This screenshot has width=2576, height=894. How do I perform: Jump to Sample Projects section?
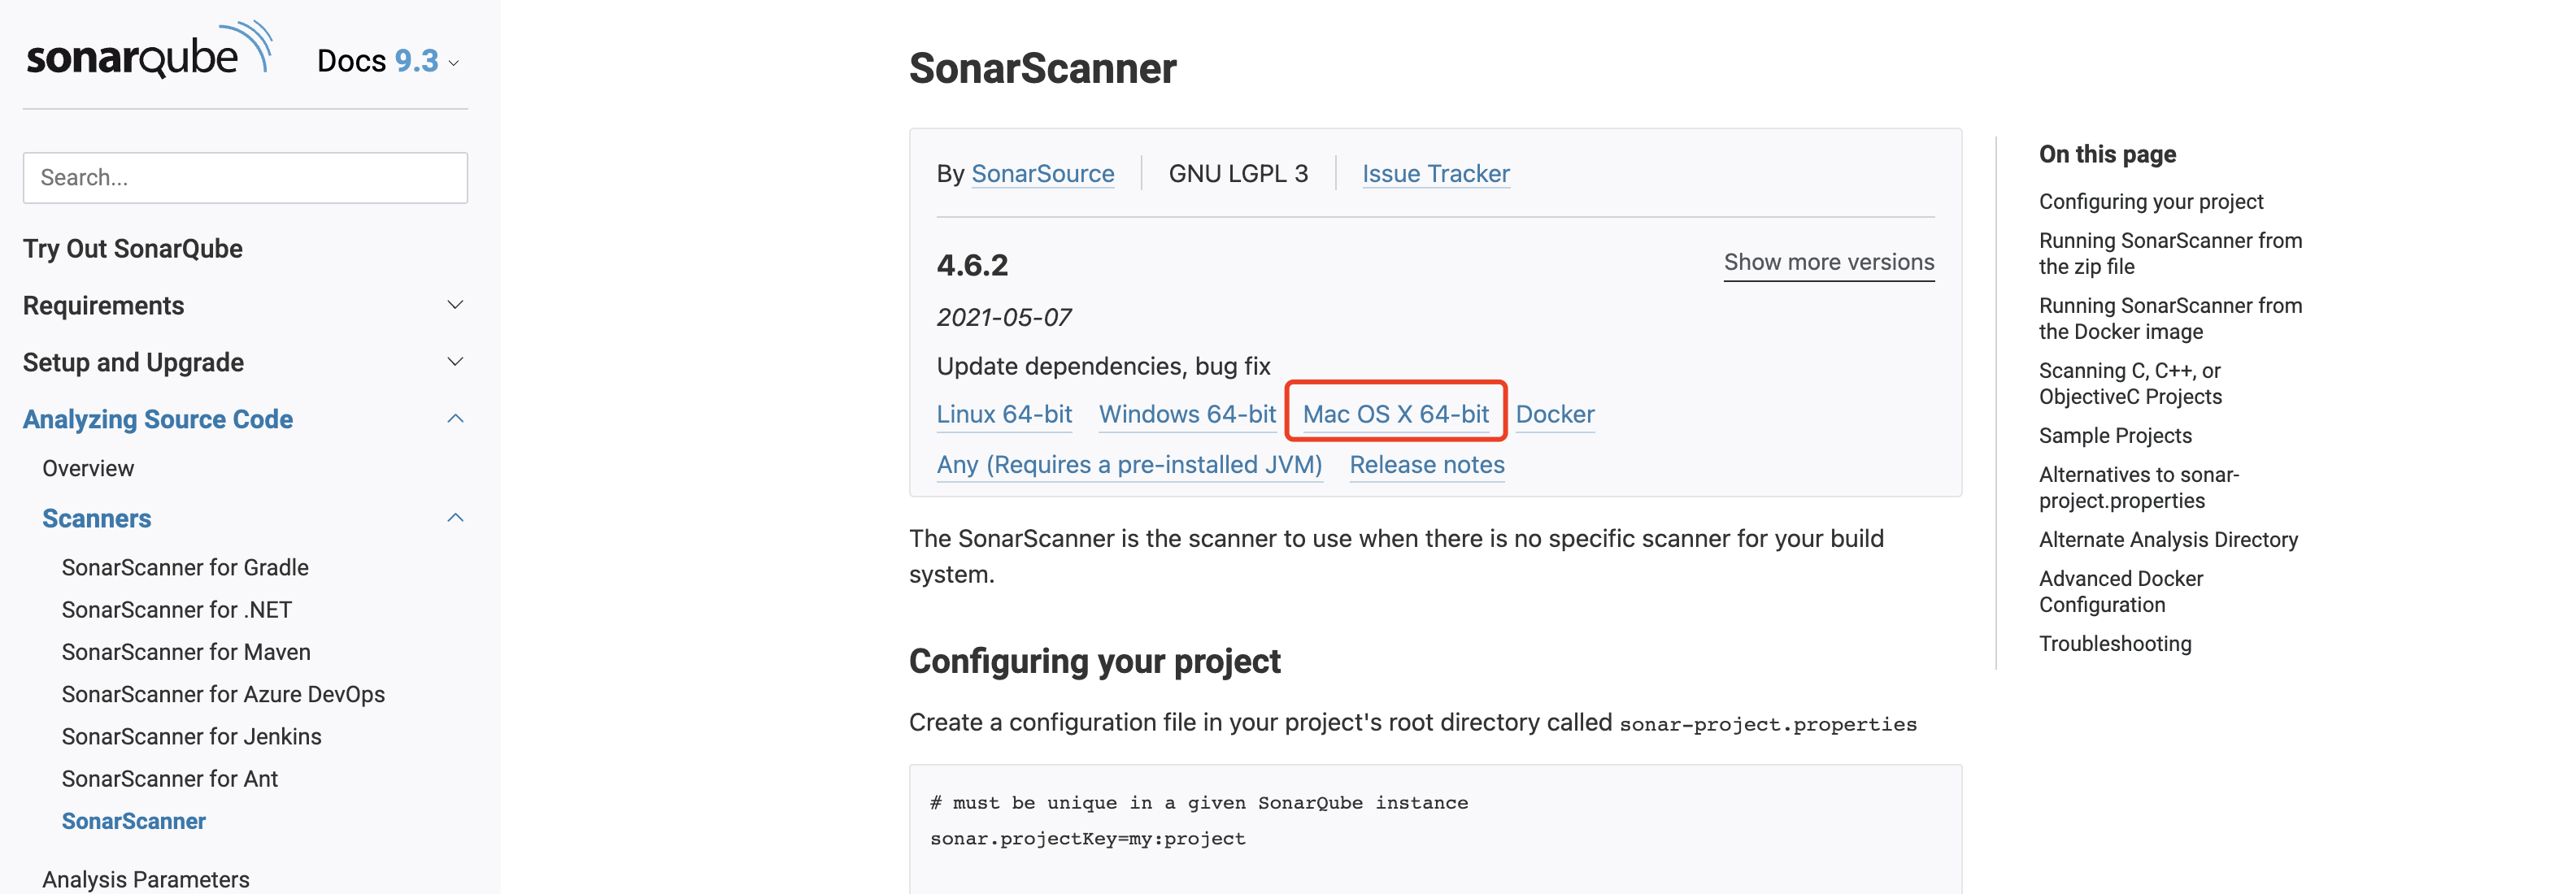click(2115, 435)
